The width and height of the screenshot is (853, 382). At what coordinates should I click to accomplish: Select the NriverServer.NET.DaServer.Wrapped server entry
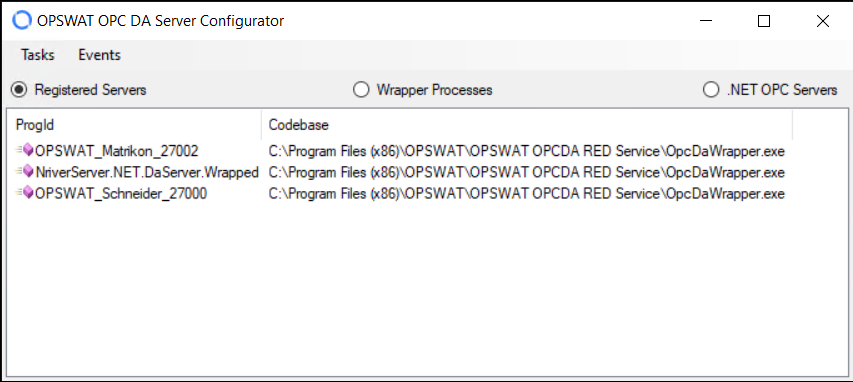(146, 172)
